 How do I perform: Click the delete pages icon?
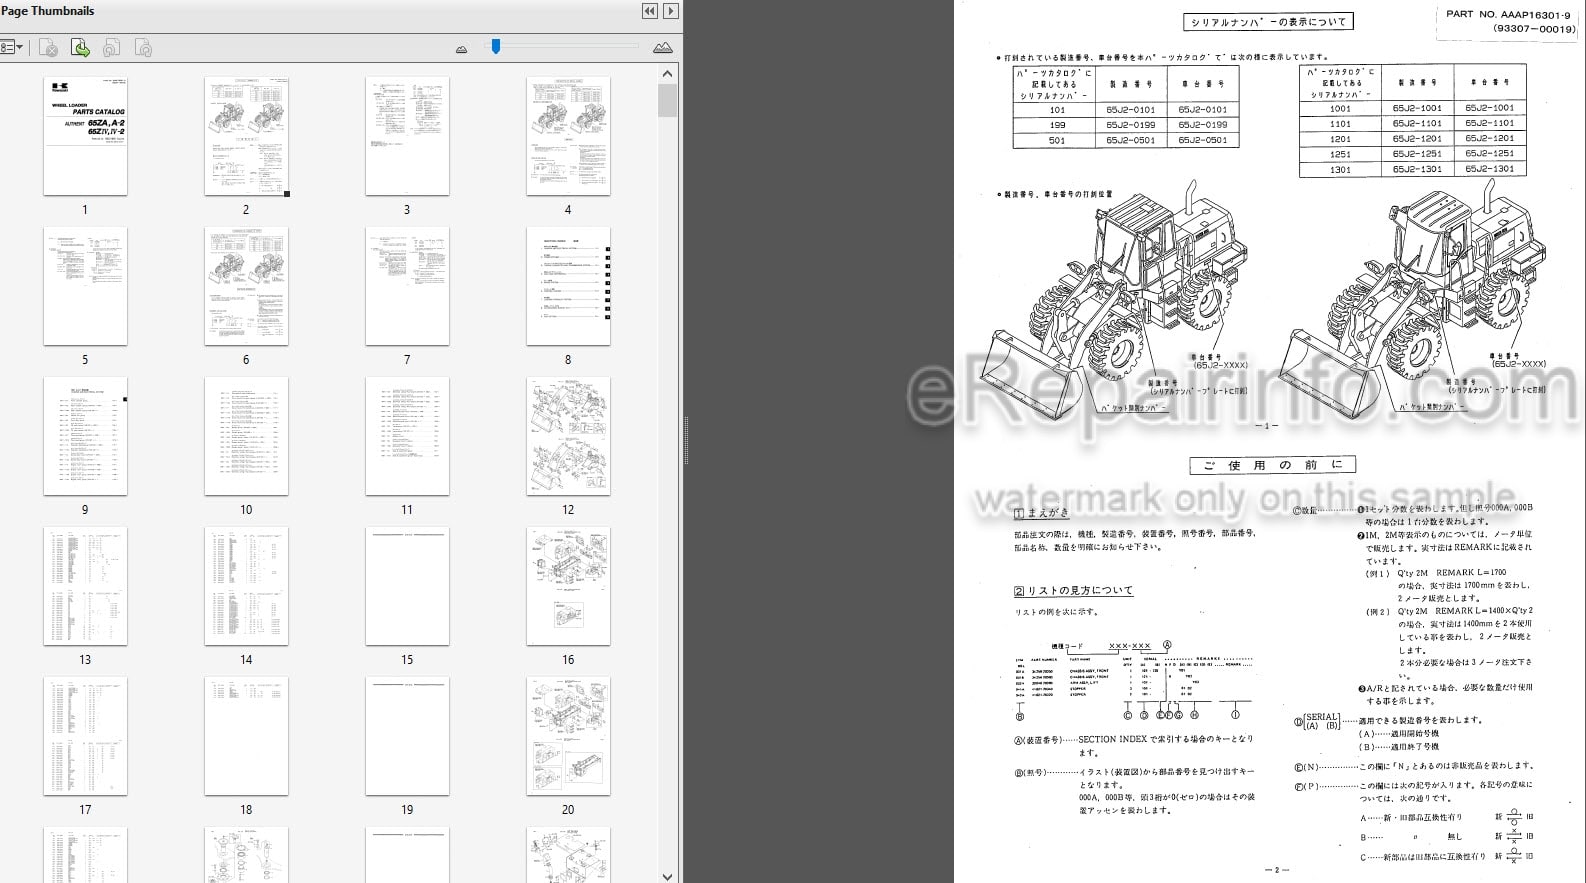coord(48,47)
